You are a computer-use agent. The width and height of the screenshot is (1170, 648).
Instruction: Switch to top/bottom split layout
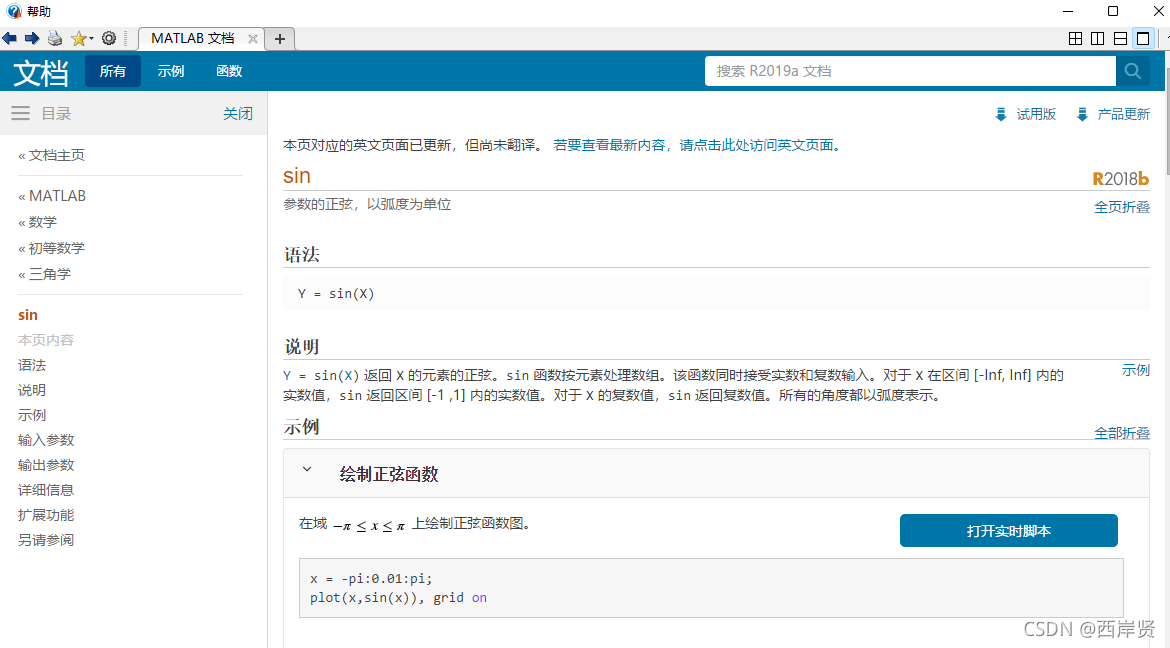click(1120, 39)
